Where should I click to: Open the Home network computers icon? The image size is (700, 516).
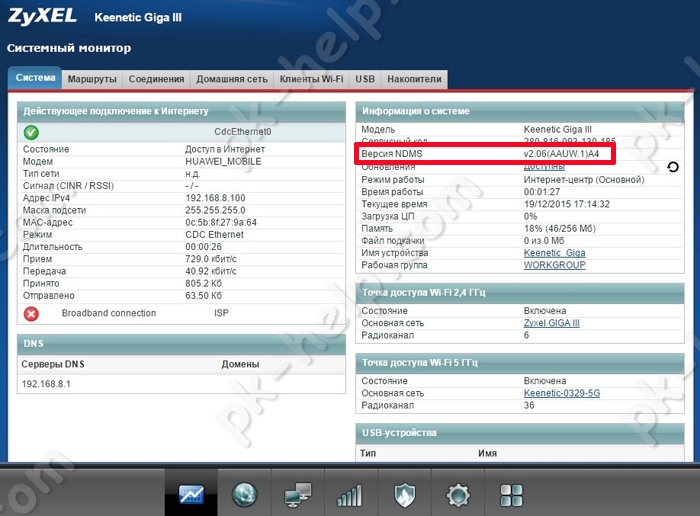pyautogui.click(x=297, y=495)
